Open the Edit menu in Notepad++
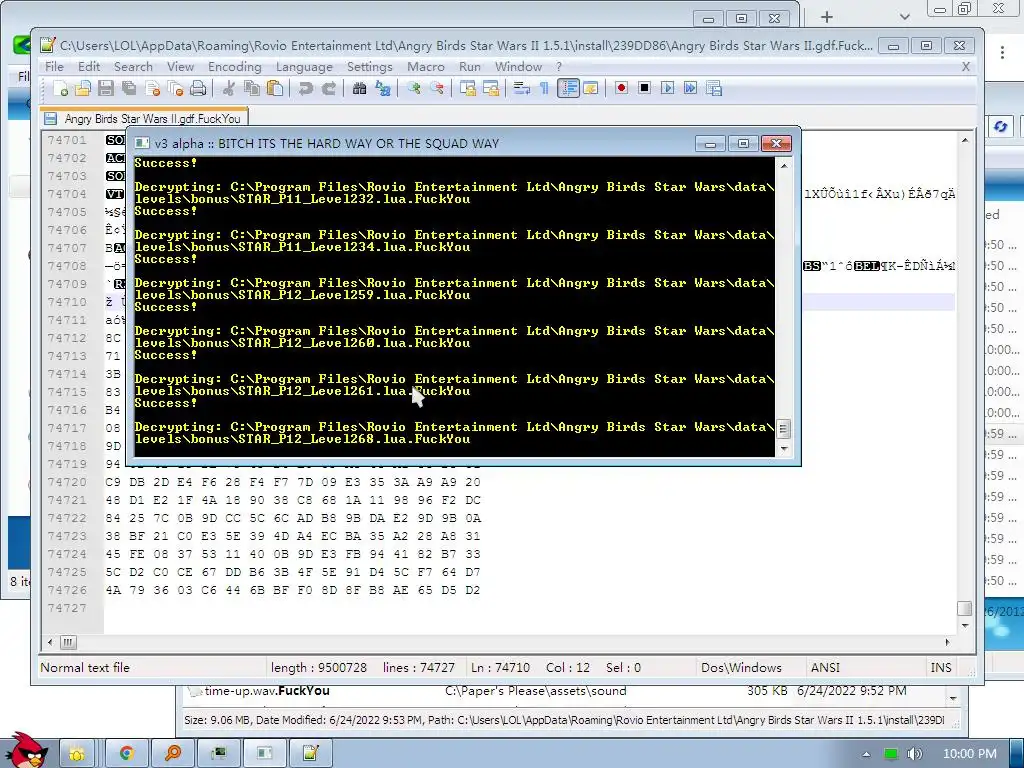This screenshot has width=1024, height=768. coord(89,67)
